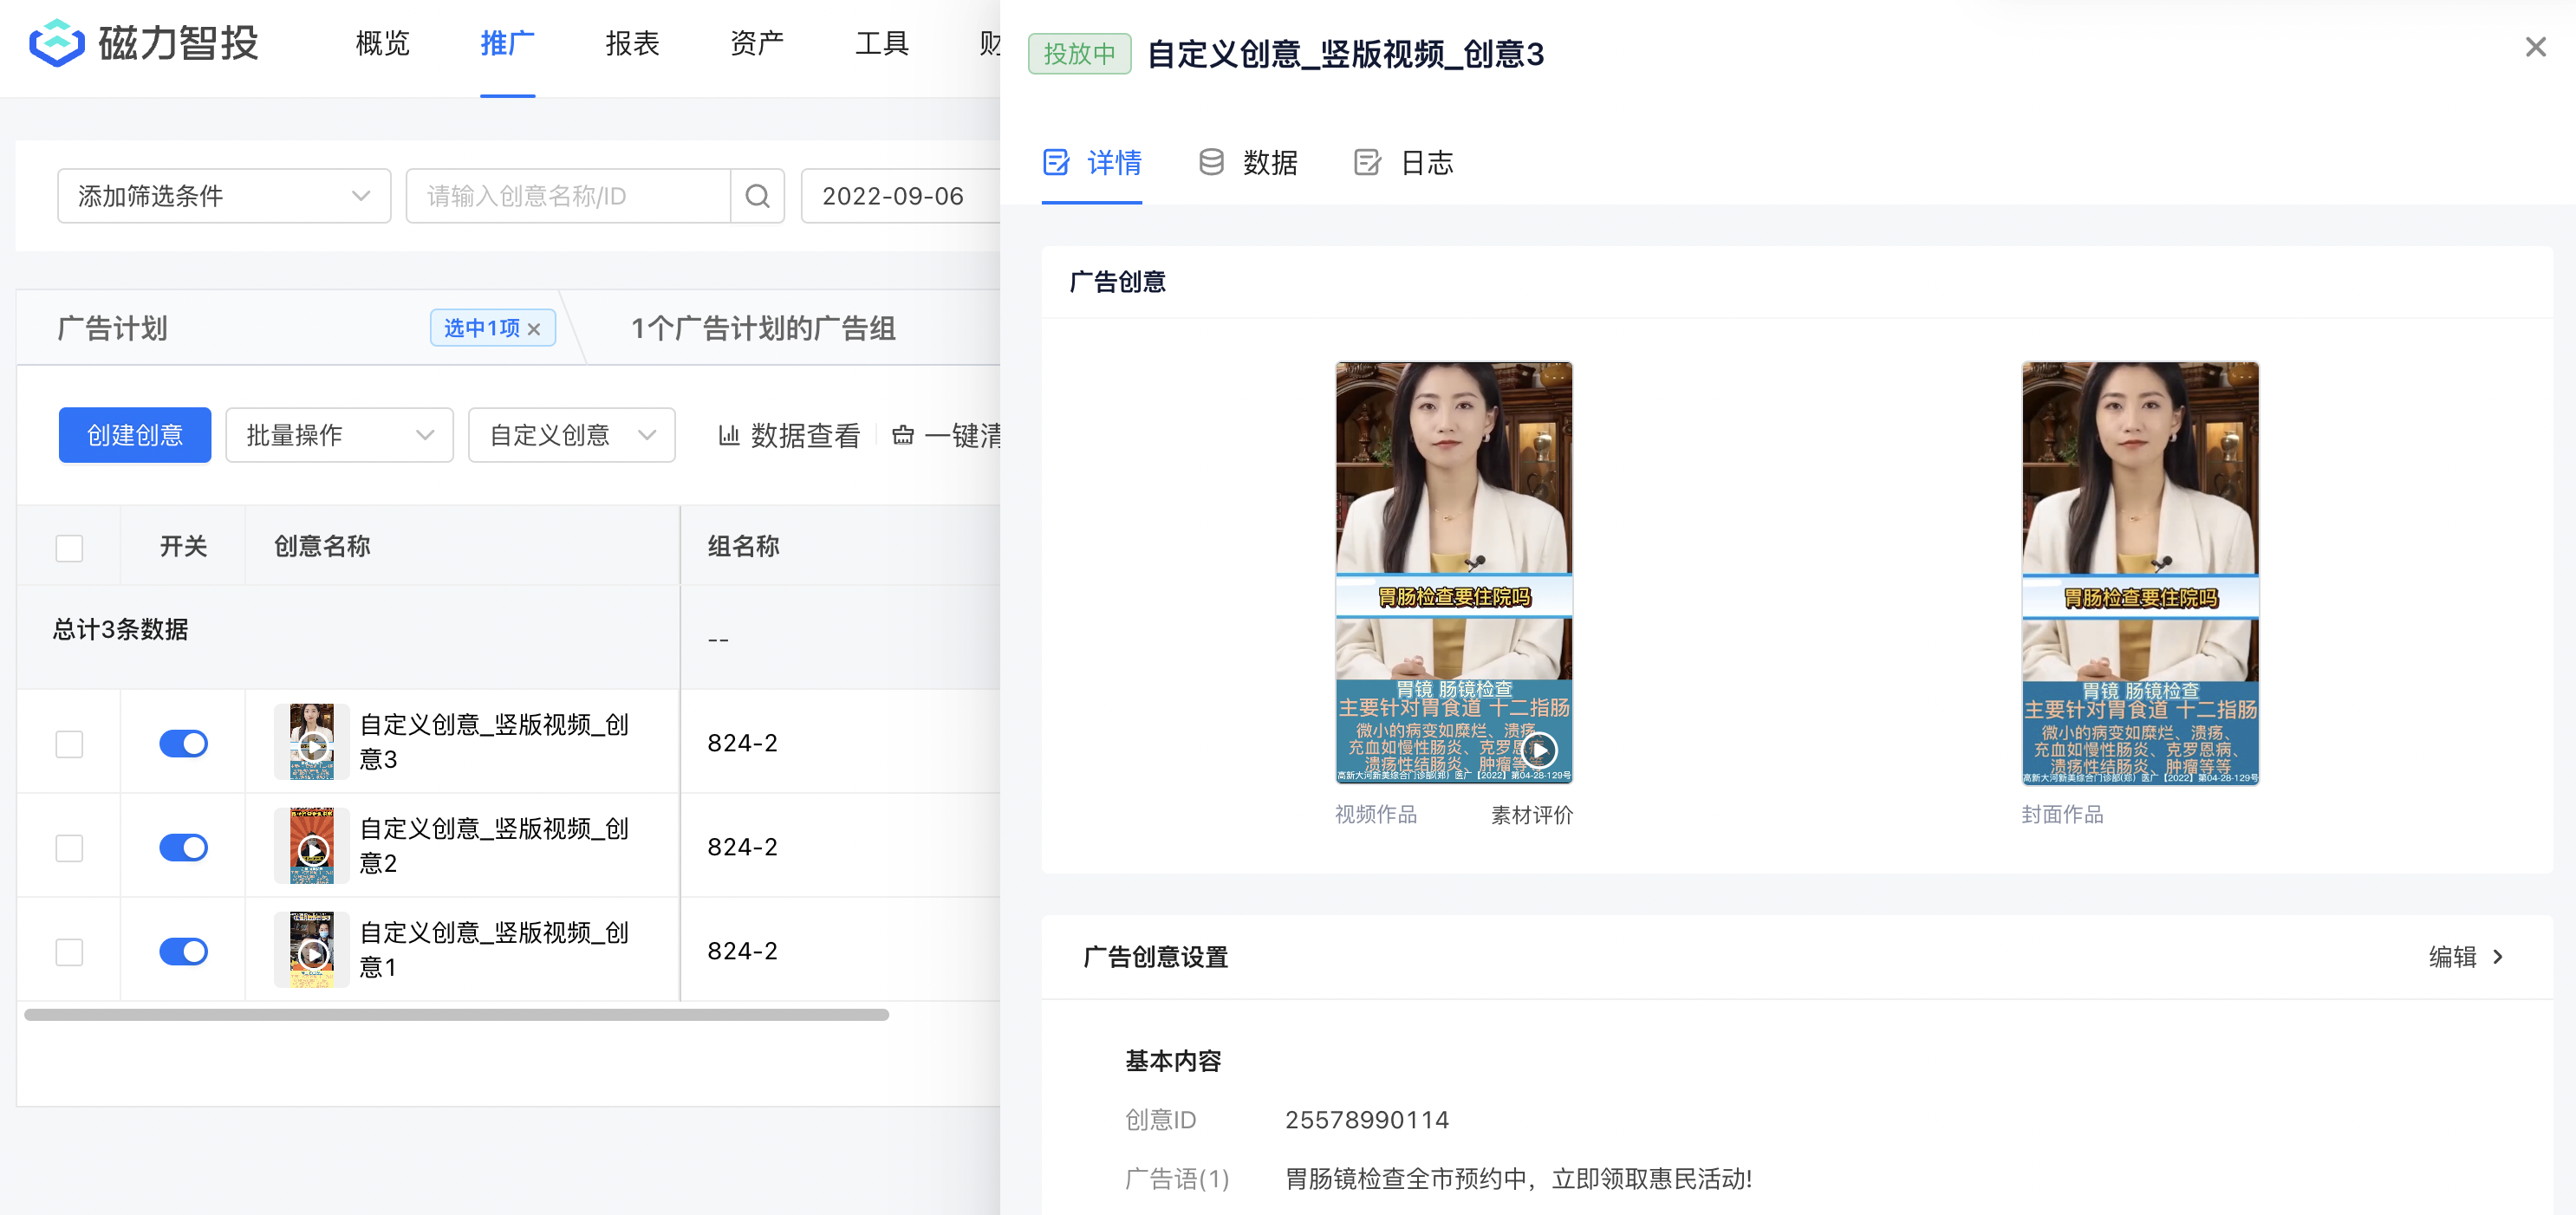Check the box for 创意1 row
Screen dimensions: 2576x1215
point(69,952)
